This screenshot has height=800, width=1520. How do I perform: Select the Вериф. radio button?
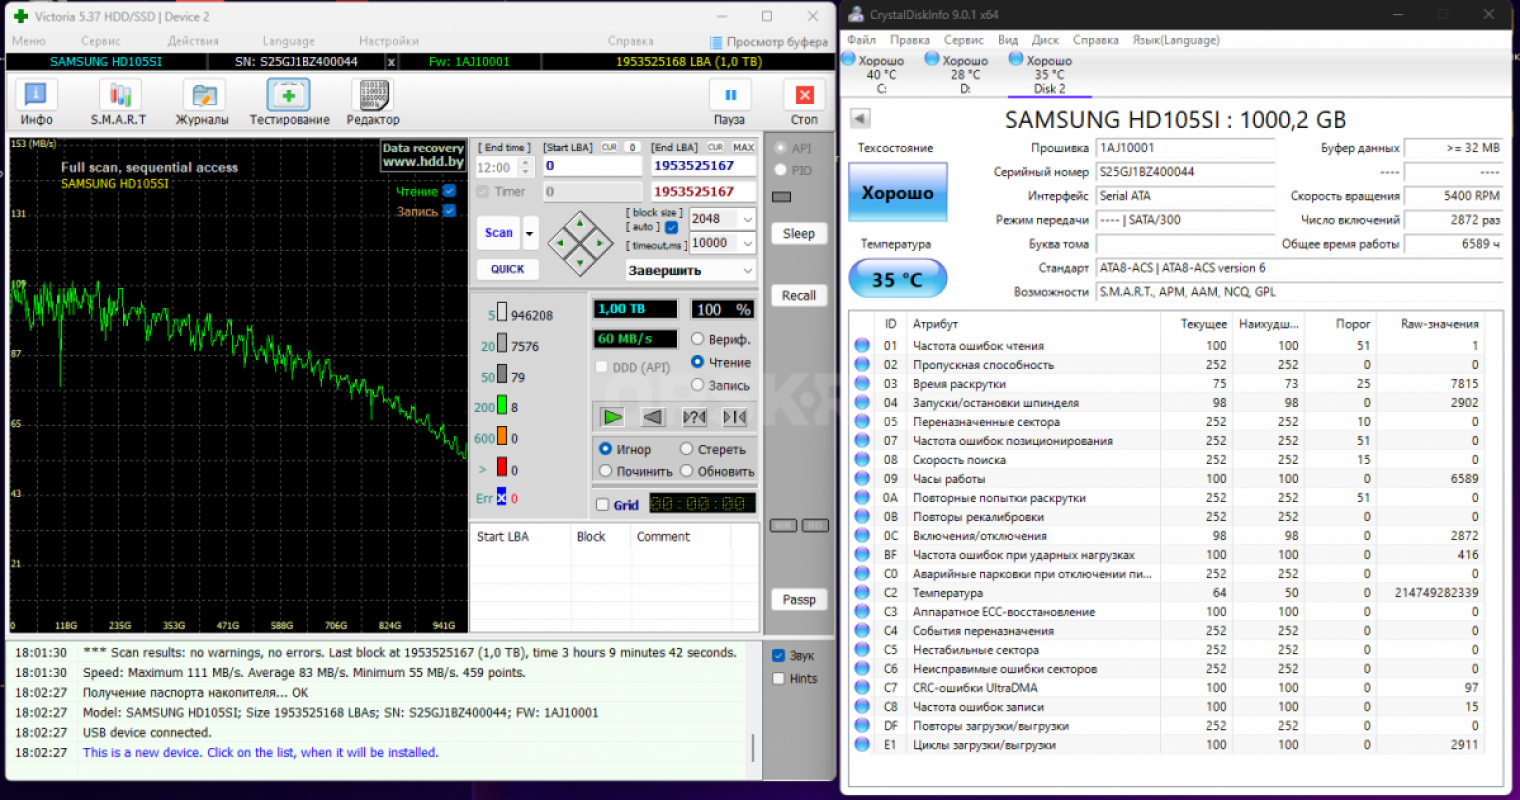[697, 339]
